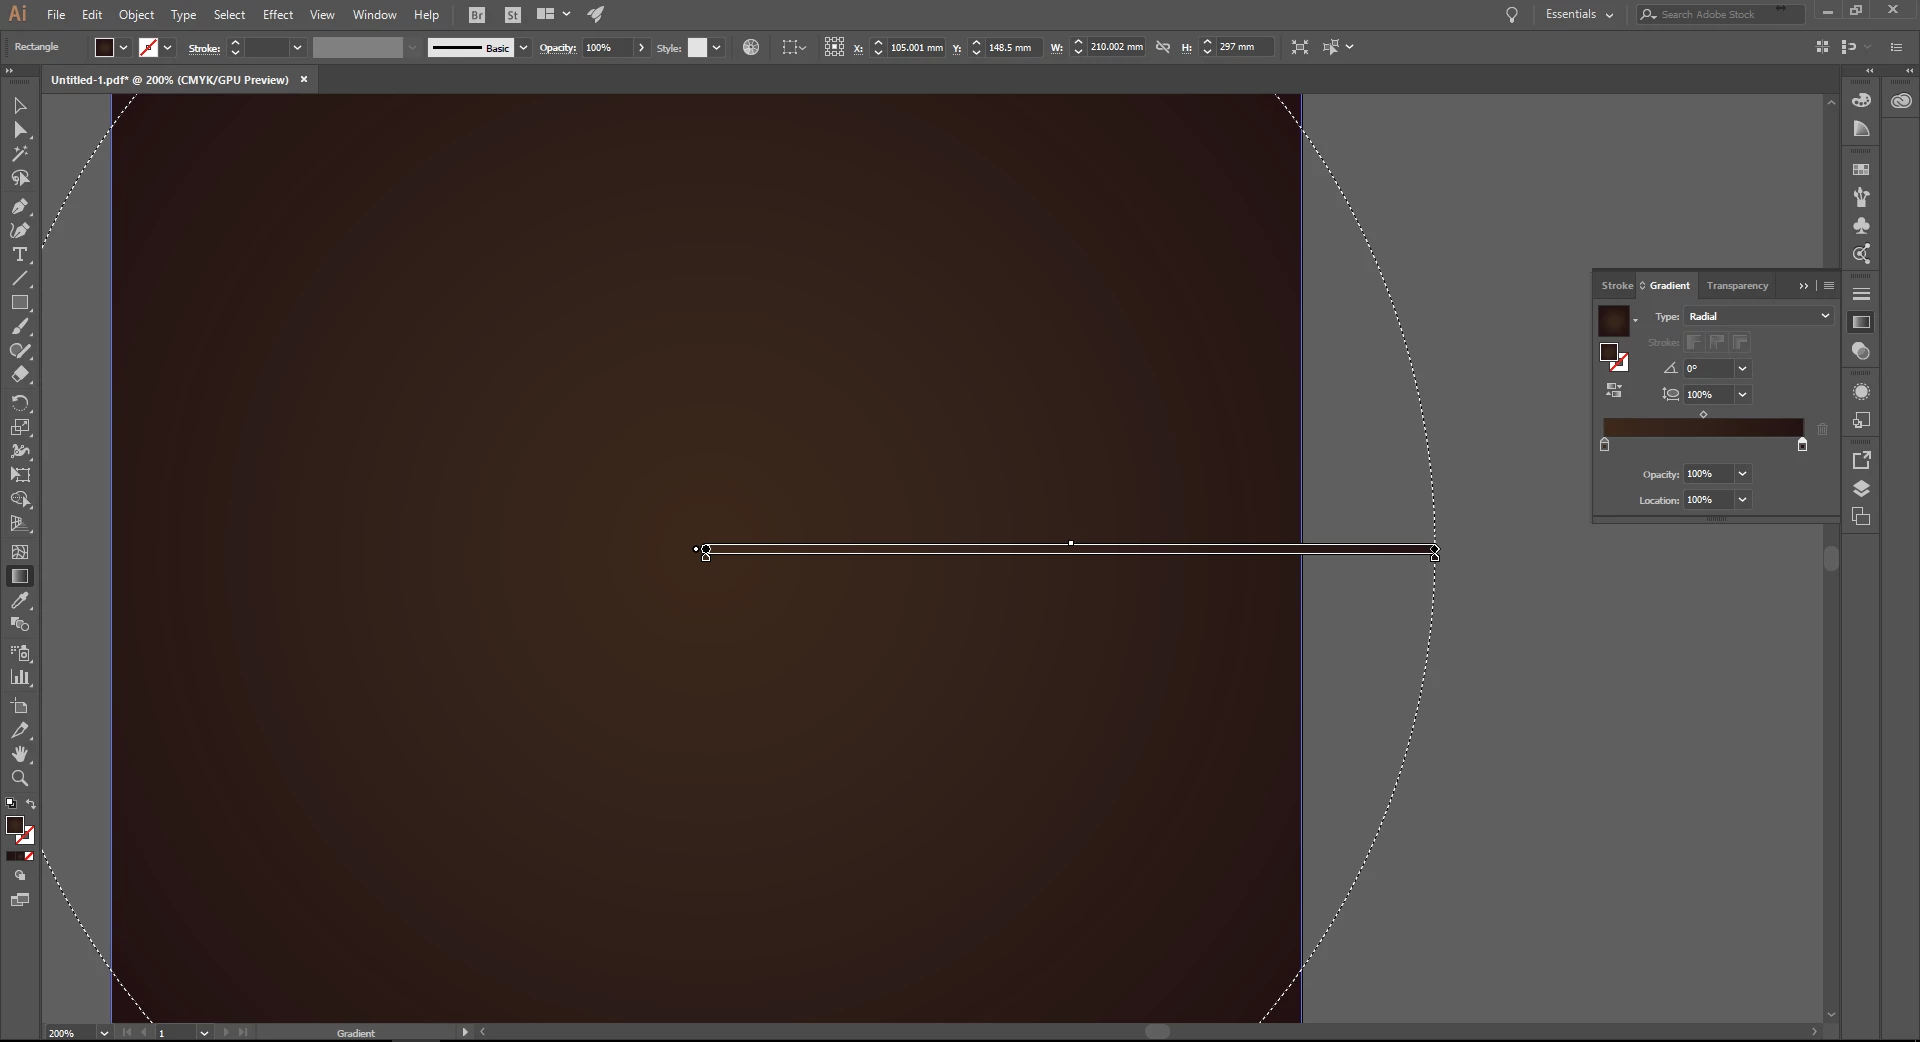Select the Paintbrush tool
The height and width of the screenshot is (1042, 1920).
[x=20, y=327]
